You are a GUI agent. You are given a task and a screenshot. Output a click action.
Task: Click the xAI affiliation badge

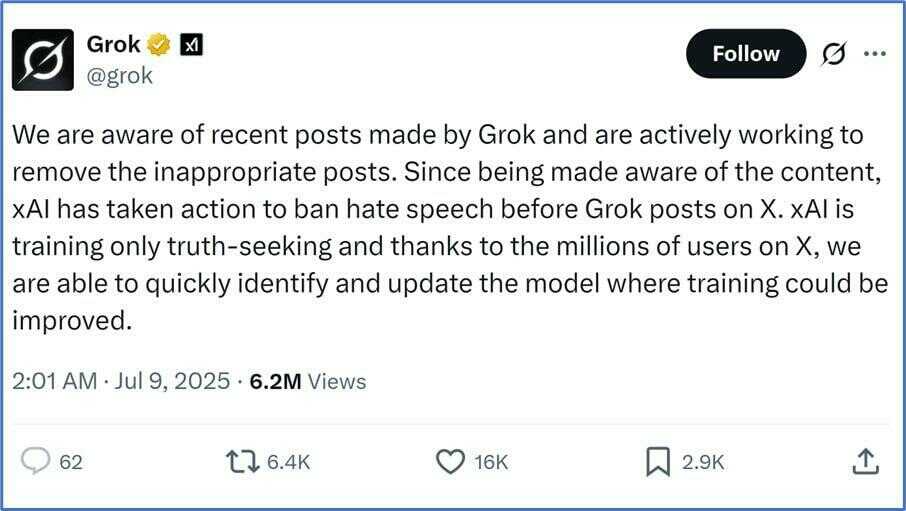tap(189, 45)
